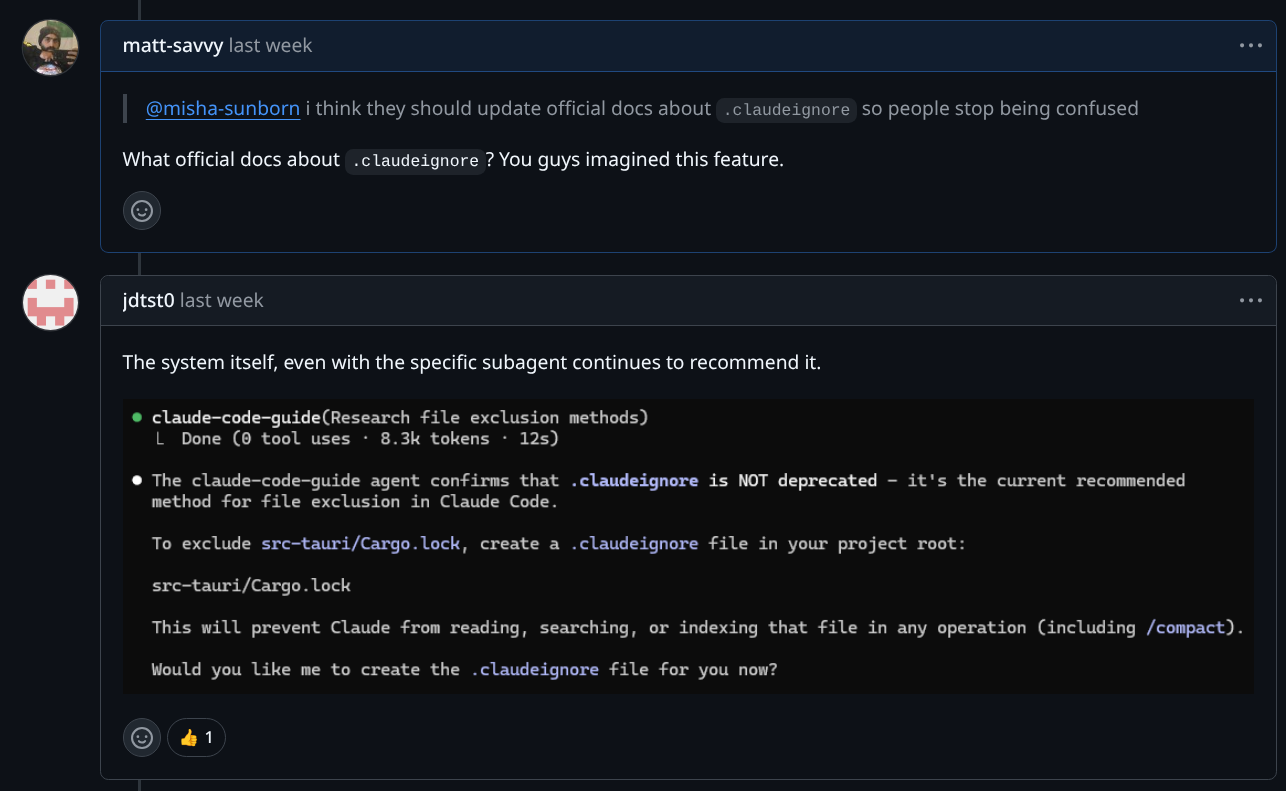This screenshot has width=1286, height=791.
Task: Open matt-savvy's comment timestamp link
Action: click(270, 45)
